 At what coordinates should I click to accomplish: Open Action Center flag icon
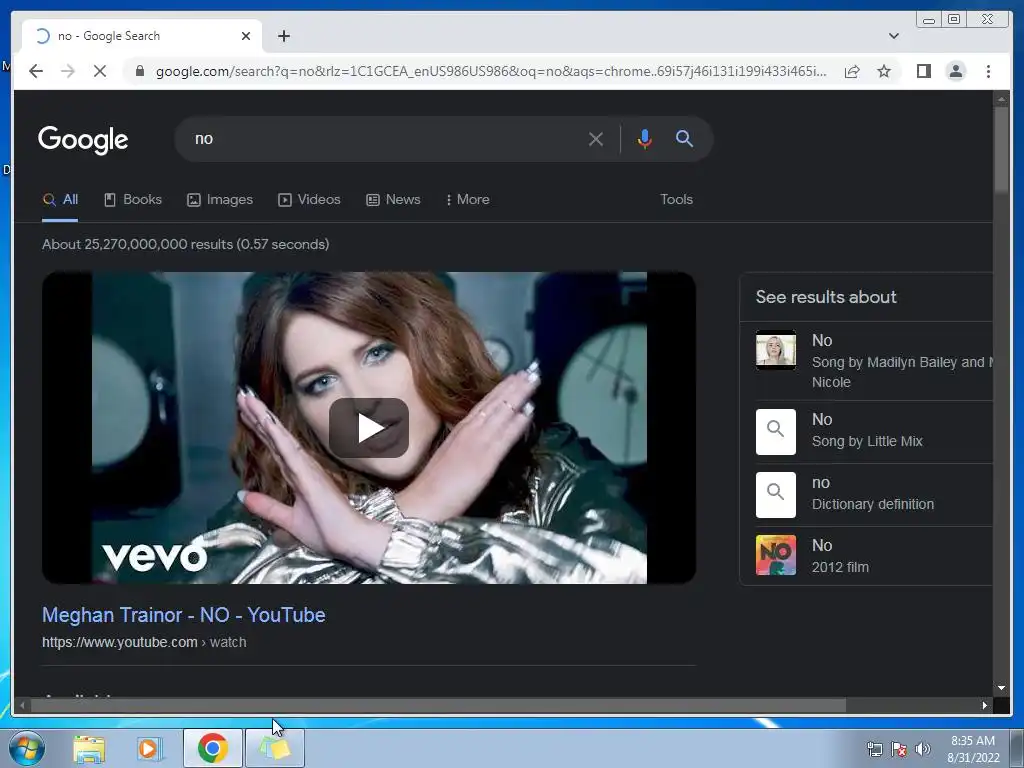point(899,749)
